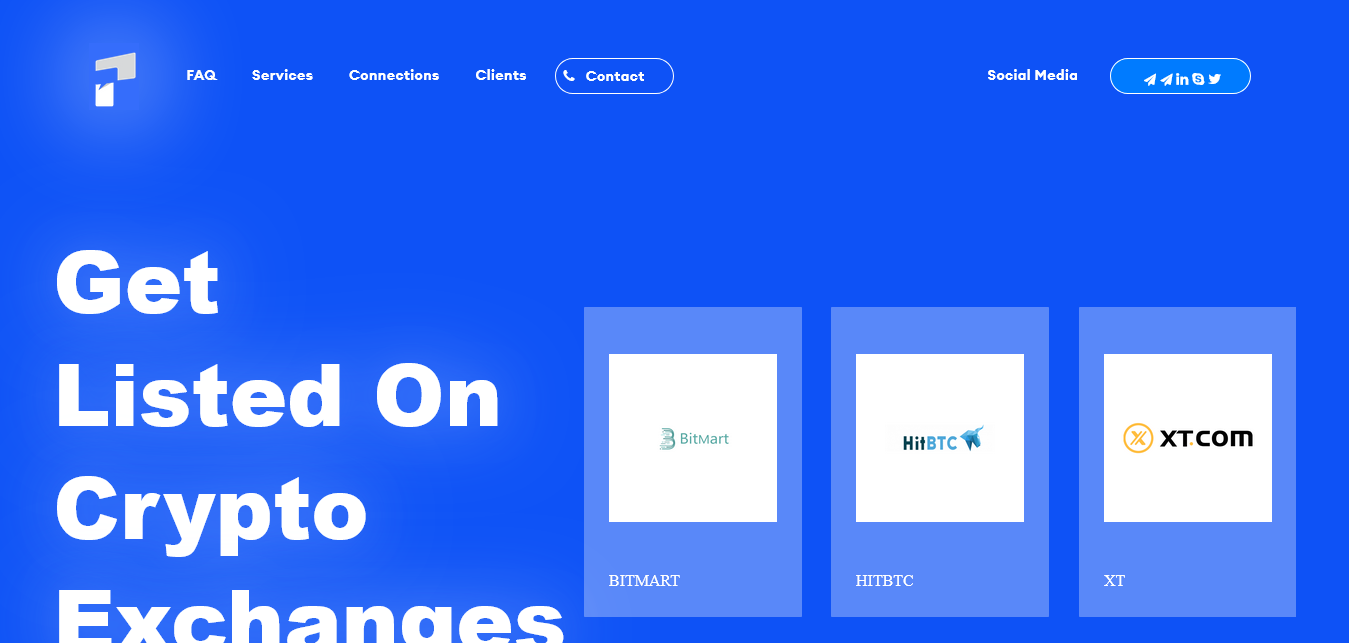Image resolution: width=1349 pixels, height=643 pixels.
Task: Open the second Telegram icon link
Action: (1166, 80)
